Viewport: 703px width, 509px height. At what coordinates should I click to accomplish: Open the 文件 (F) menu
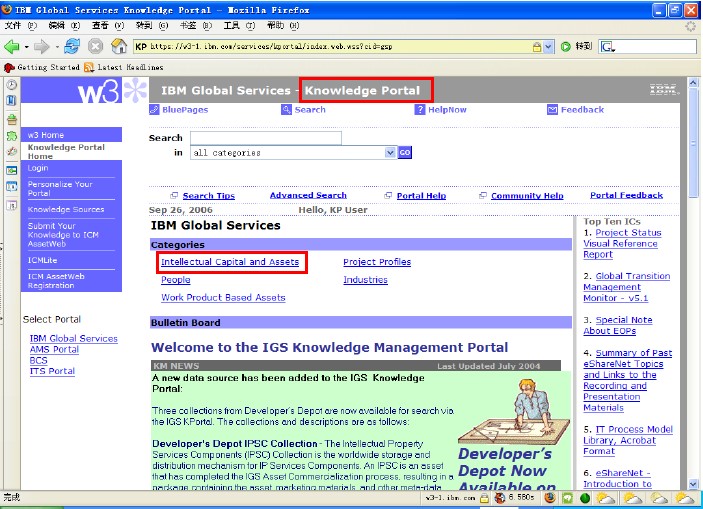pos(21,26)
